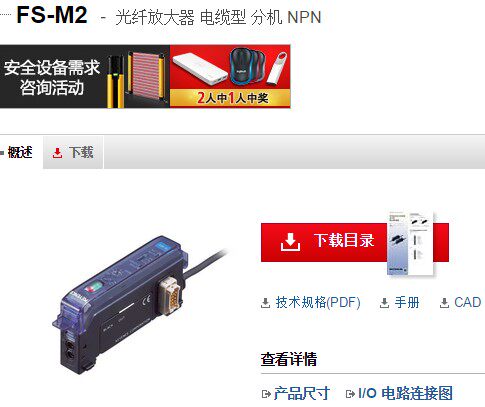The height and width of the screenshot is (407, 485).
Task: Click the catalog brochure thumbnail
Action: (411, 243)
